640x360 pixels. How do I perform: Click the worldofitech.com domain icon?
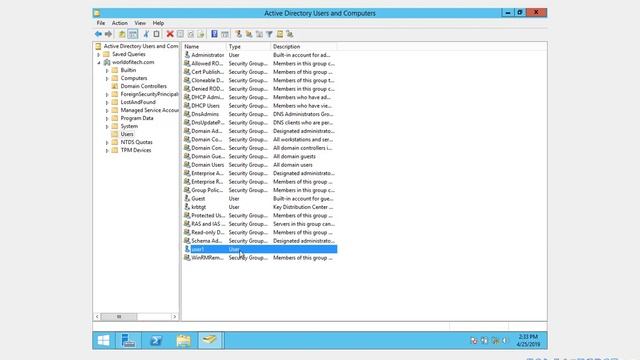(x=107, y=62)
